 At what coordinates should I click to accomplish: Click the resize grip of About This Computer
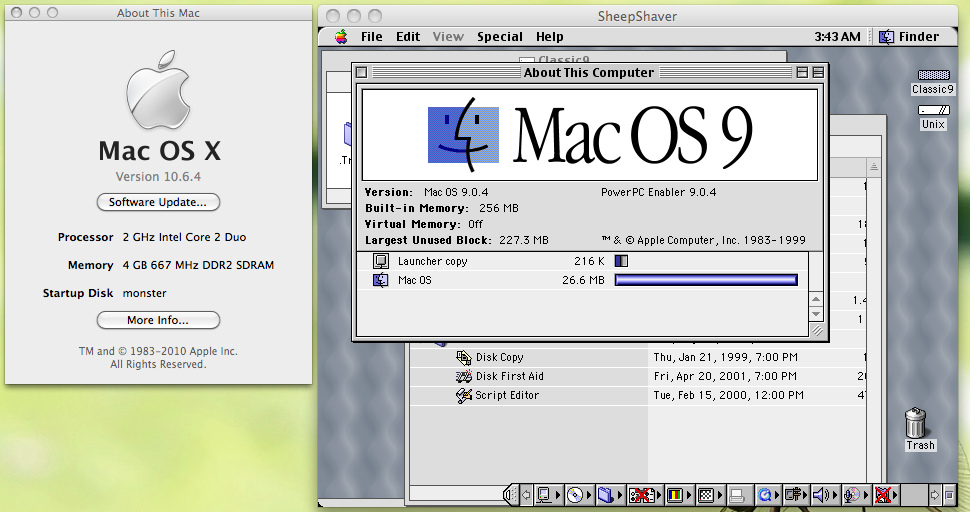coord(817,330)
